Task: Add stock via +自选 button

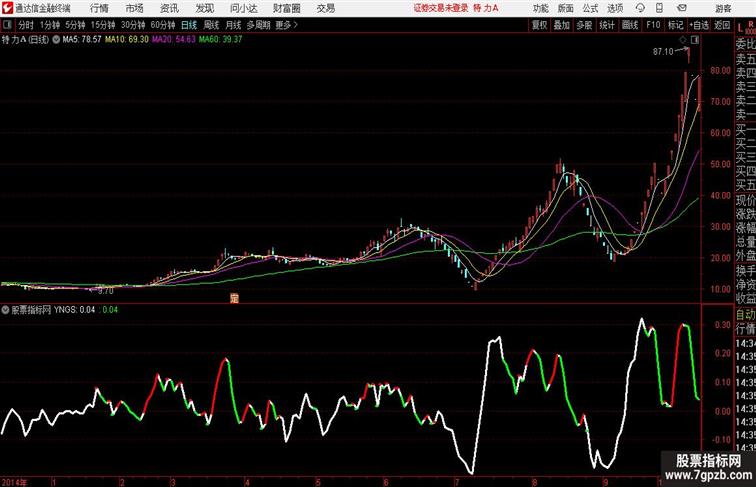Action: (x=699, y=25)
